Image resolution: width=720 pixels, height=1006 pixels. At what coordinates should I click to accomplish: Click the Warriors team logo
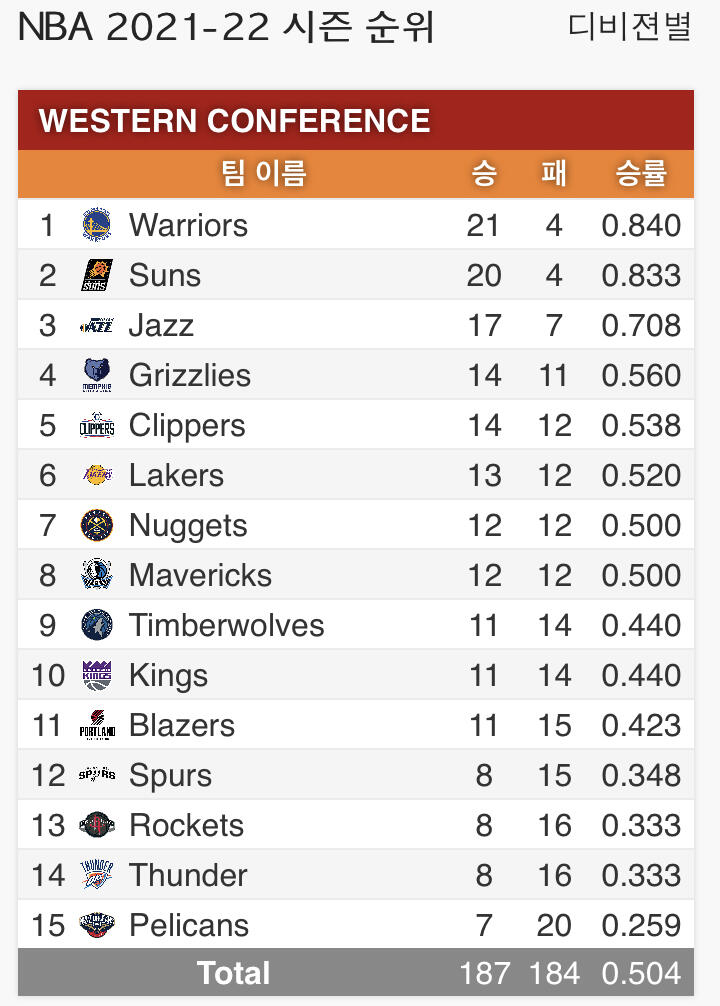97,225
